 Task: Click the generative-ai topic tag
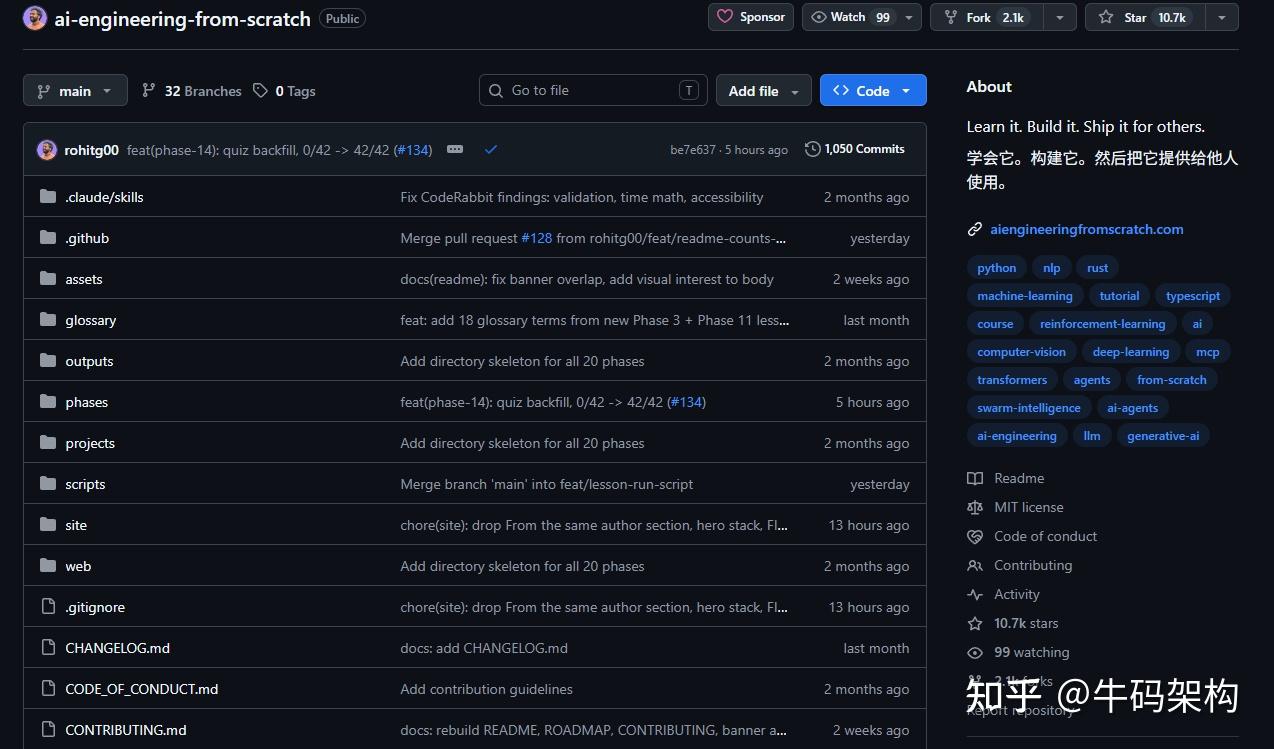1163,436
